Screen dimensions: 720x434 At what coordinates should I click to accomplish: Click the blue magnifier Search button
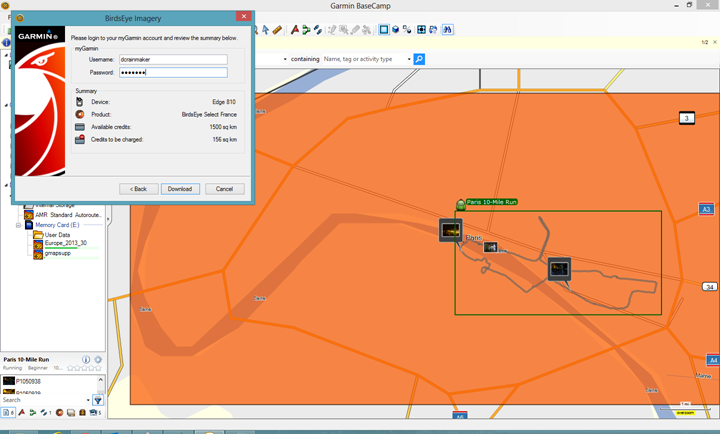tap(419, 59)
